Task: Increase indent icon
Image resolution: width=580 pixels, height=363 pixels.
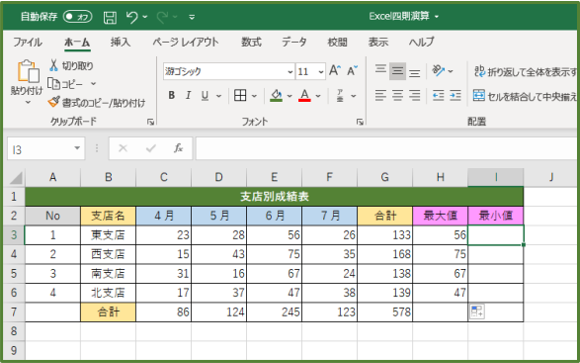Action: tap(455, 96)
